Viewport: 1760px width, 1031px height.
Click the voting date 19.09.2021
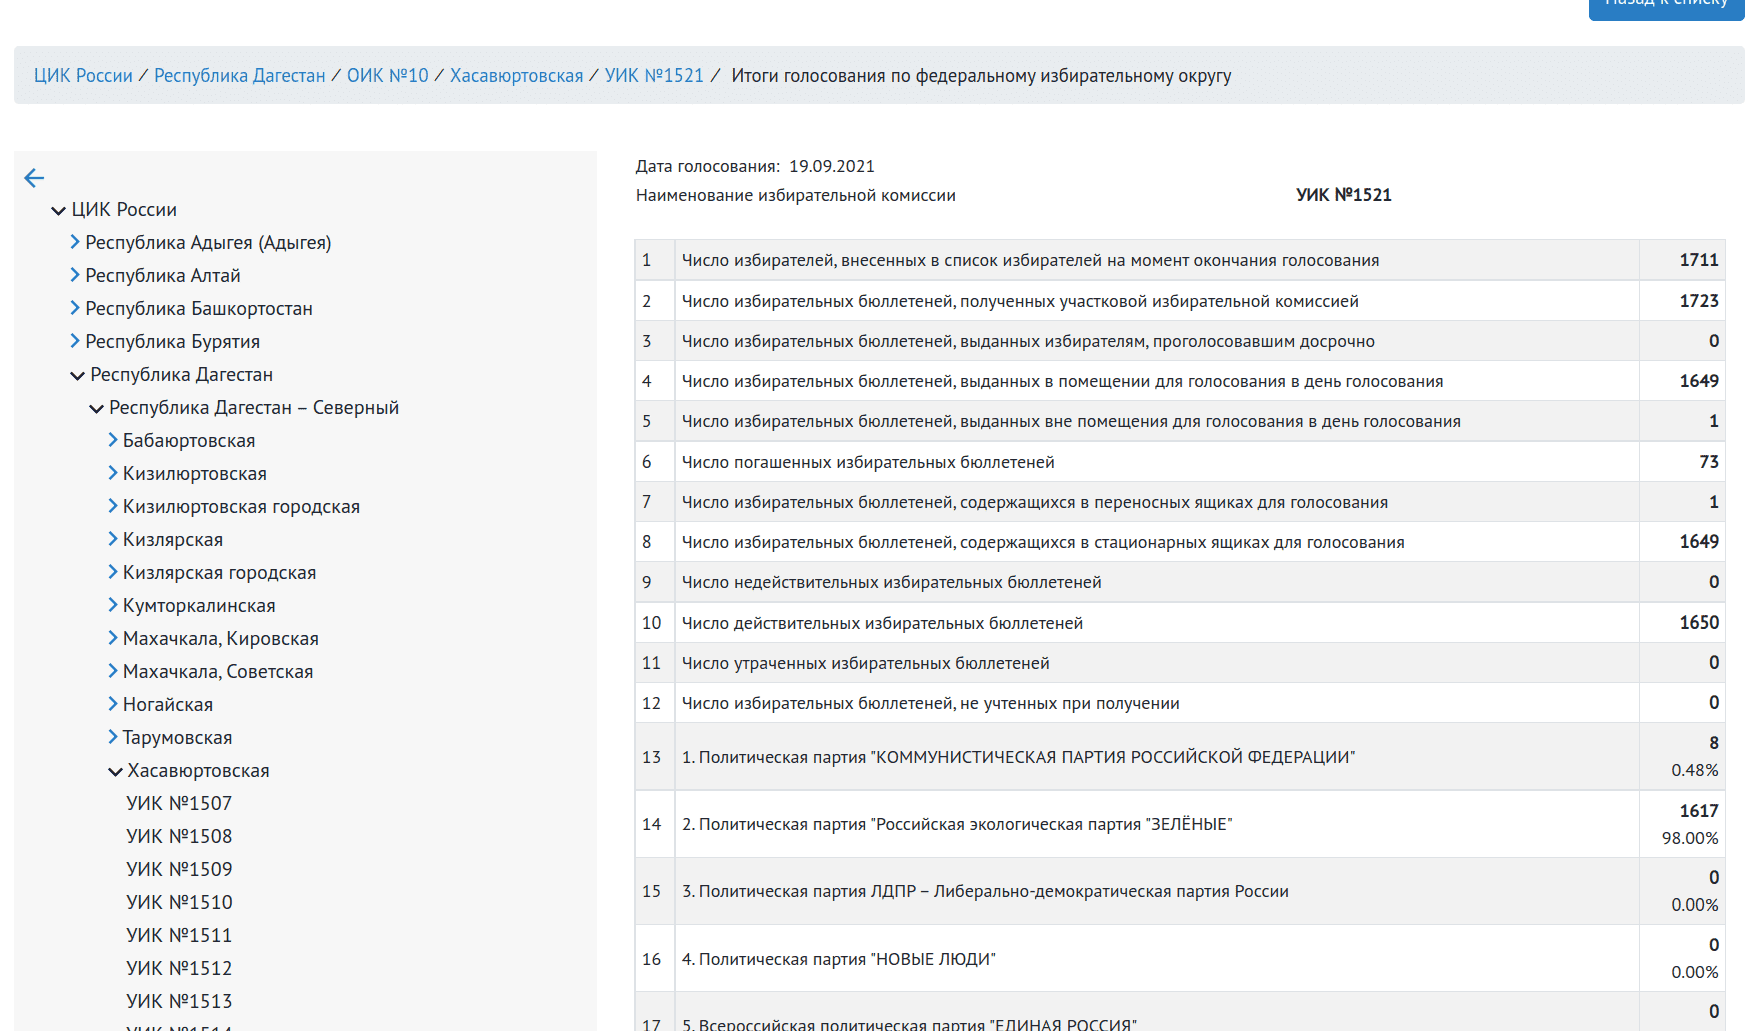pyautogui.click(x=831, y=166)
